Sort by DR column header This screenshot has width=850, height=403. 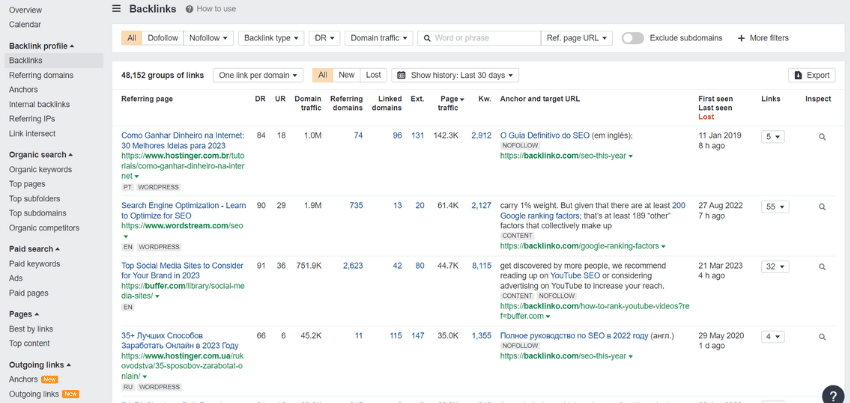(x=261, y=99)
